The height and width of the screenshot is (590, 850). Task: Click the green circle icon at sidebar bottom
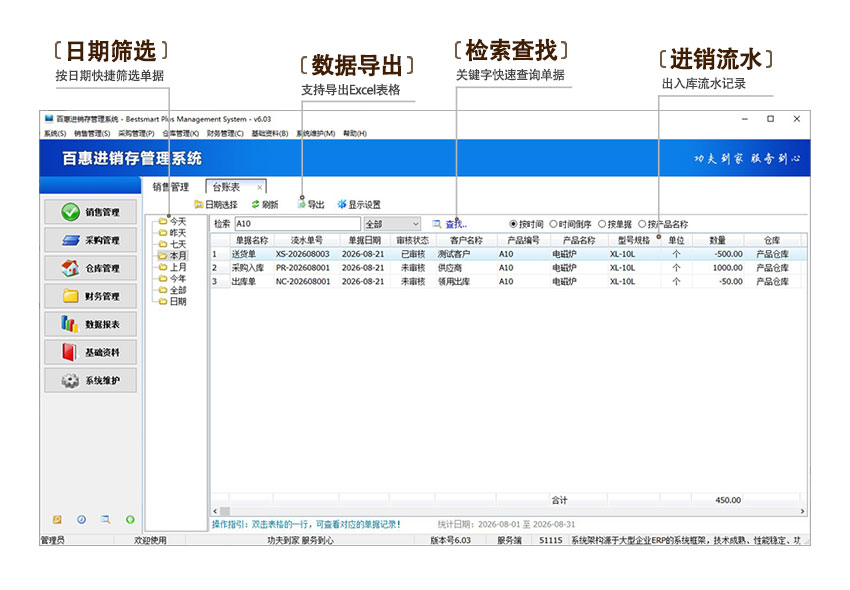pyautogui.click(x=130, y=520)
